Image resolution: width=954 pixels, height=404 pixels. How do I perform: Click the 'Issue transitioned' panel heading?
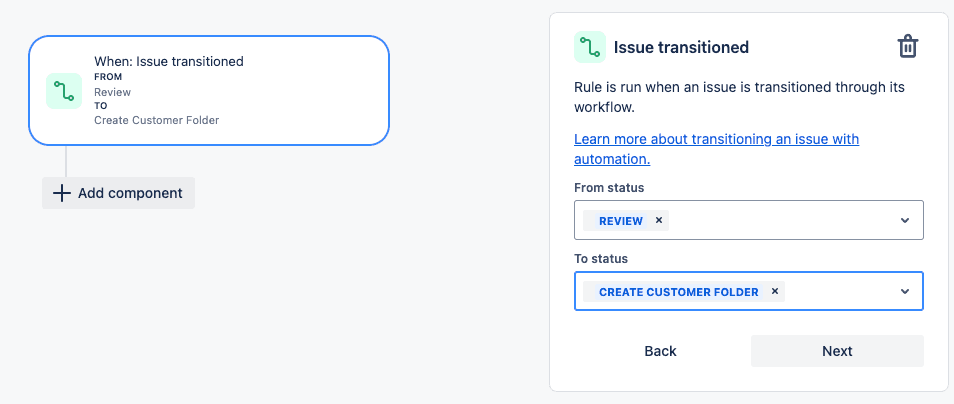(x=681, y=47)
